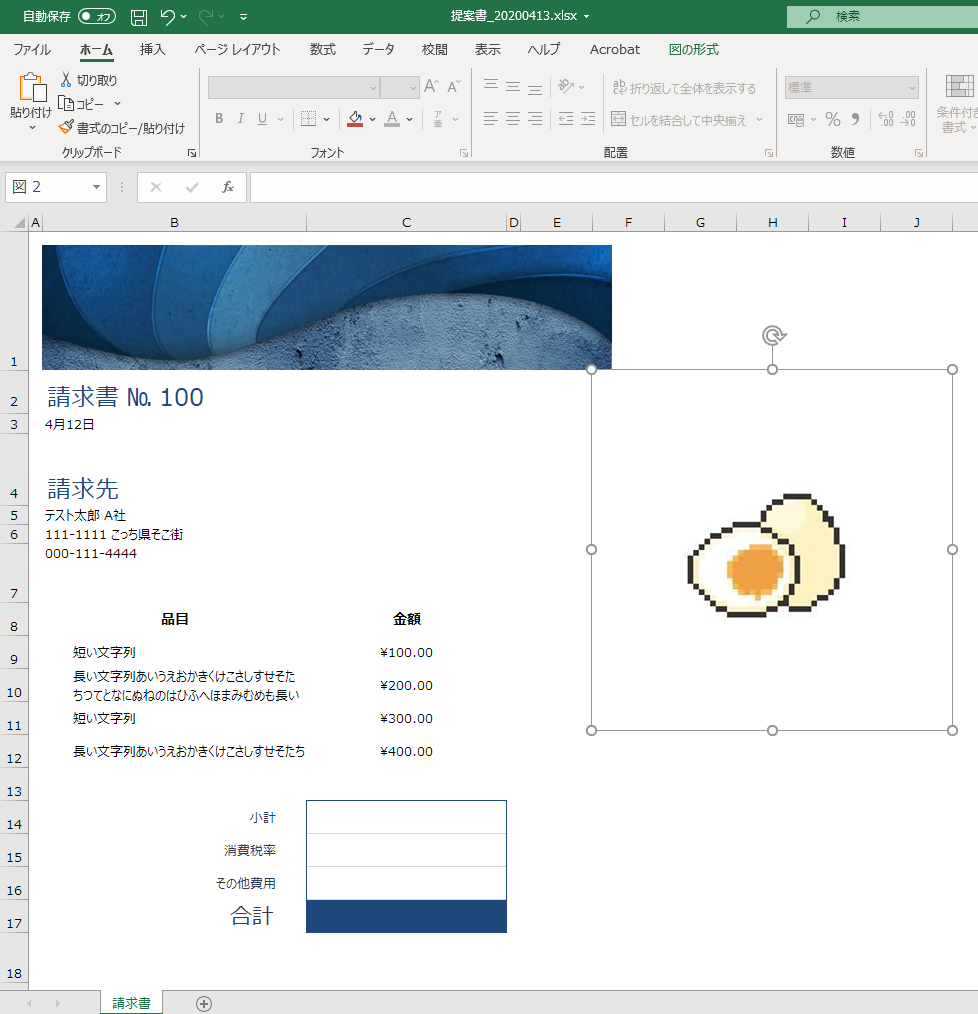978x1014 pixels.
Task: Click the top align icon
Action: (491, 85)
